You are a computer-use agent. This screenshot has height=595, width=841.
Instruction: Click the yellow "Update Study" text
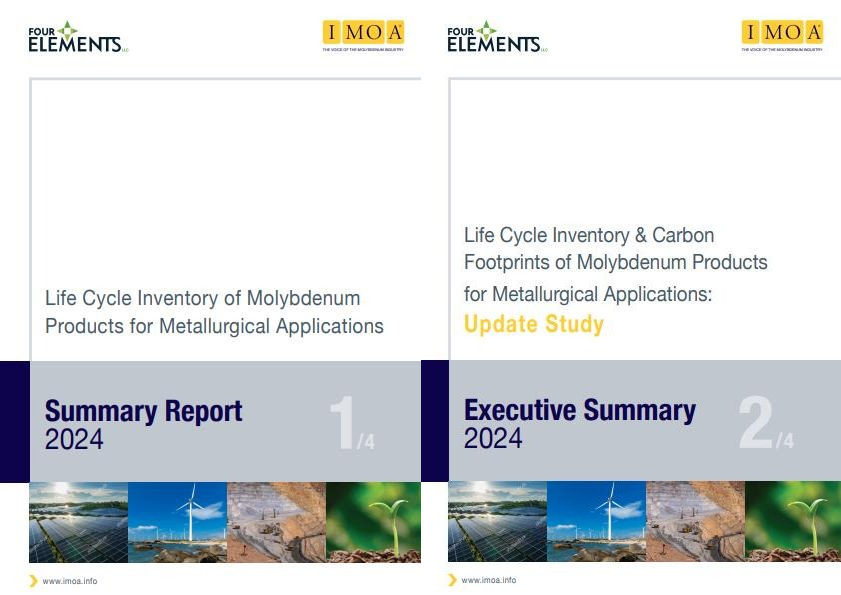pyautogui.click(x=534, y=324)
